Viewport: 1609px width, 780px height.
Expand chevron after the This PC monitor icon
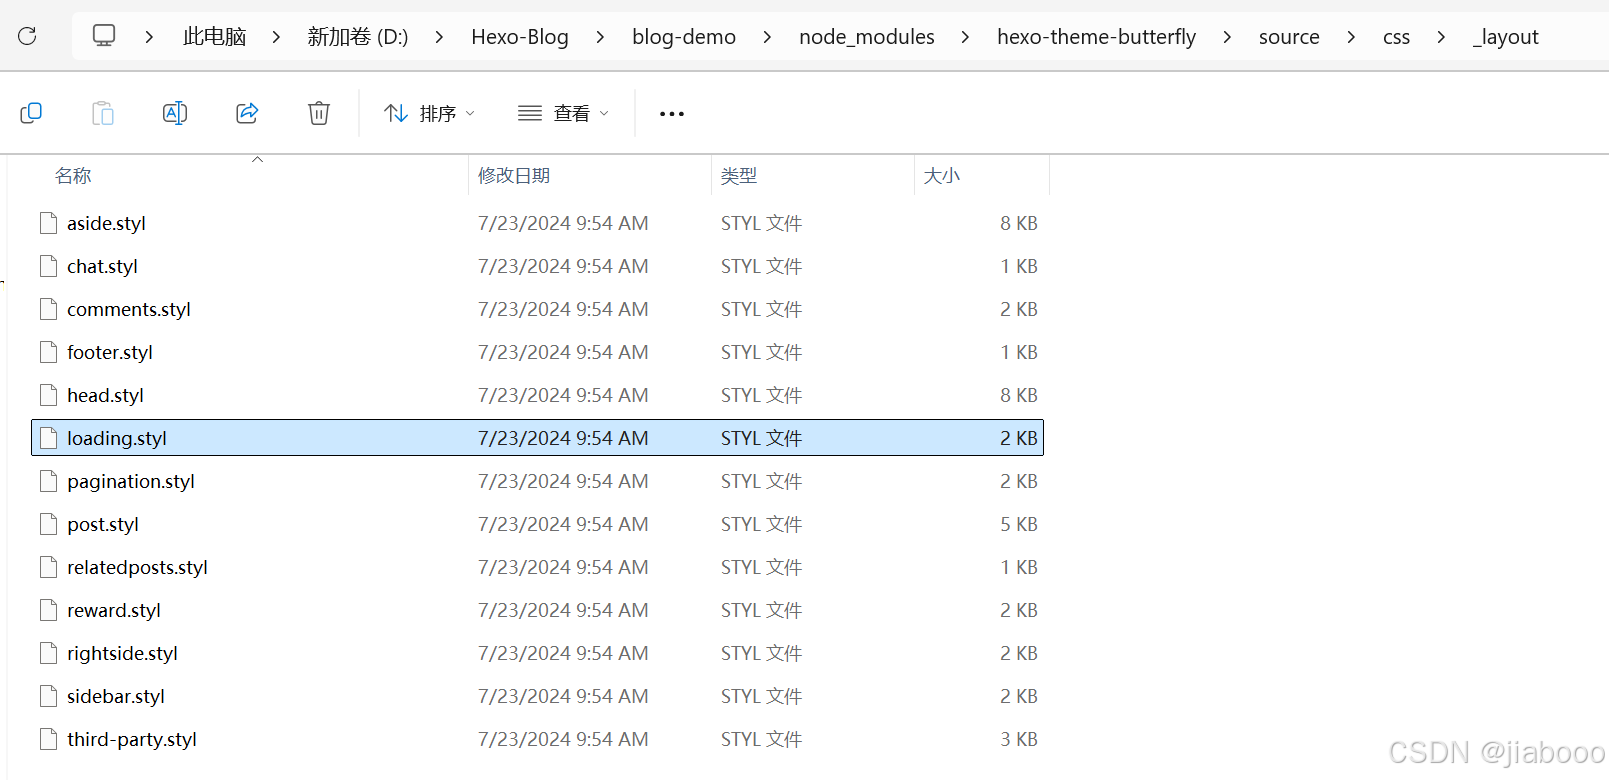click(149, 37)
